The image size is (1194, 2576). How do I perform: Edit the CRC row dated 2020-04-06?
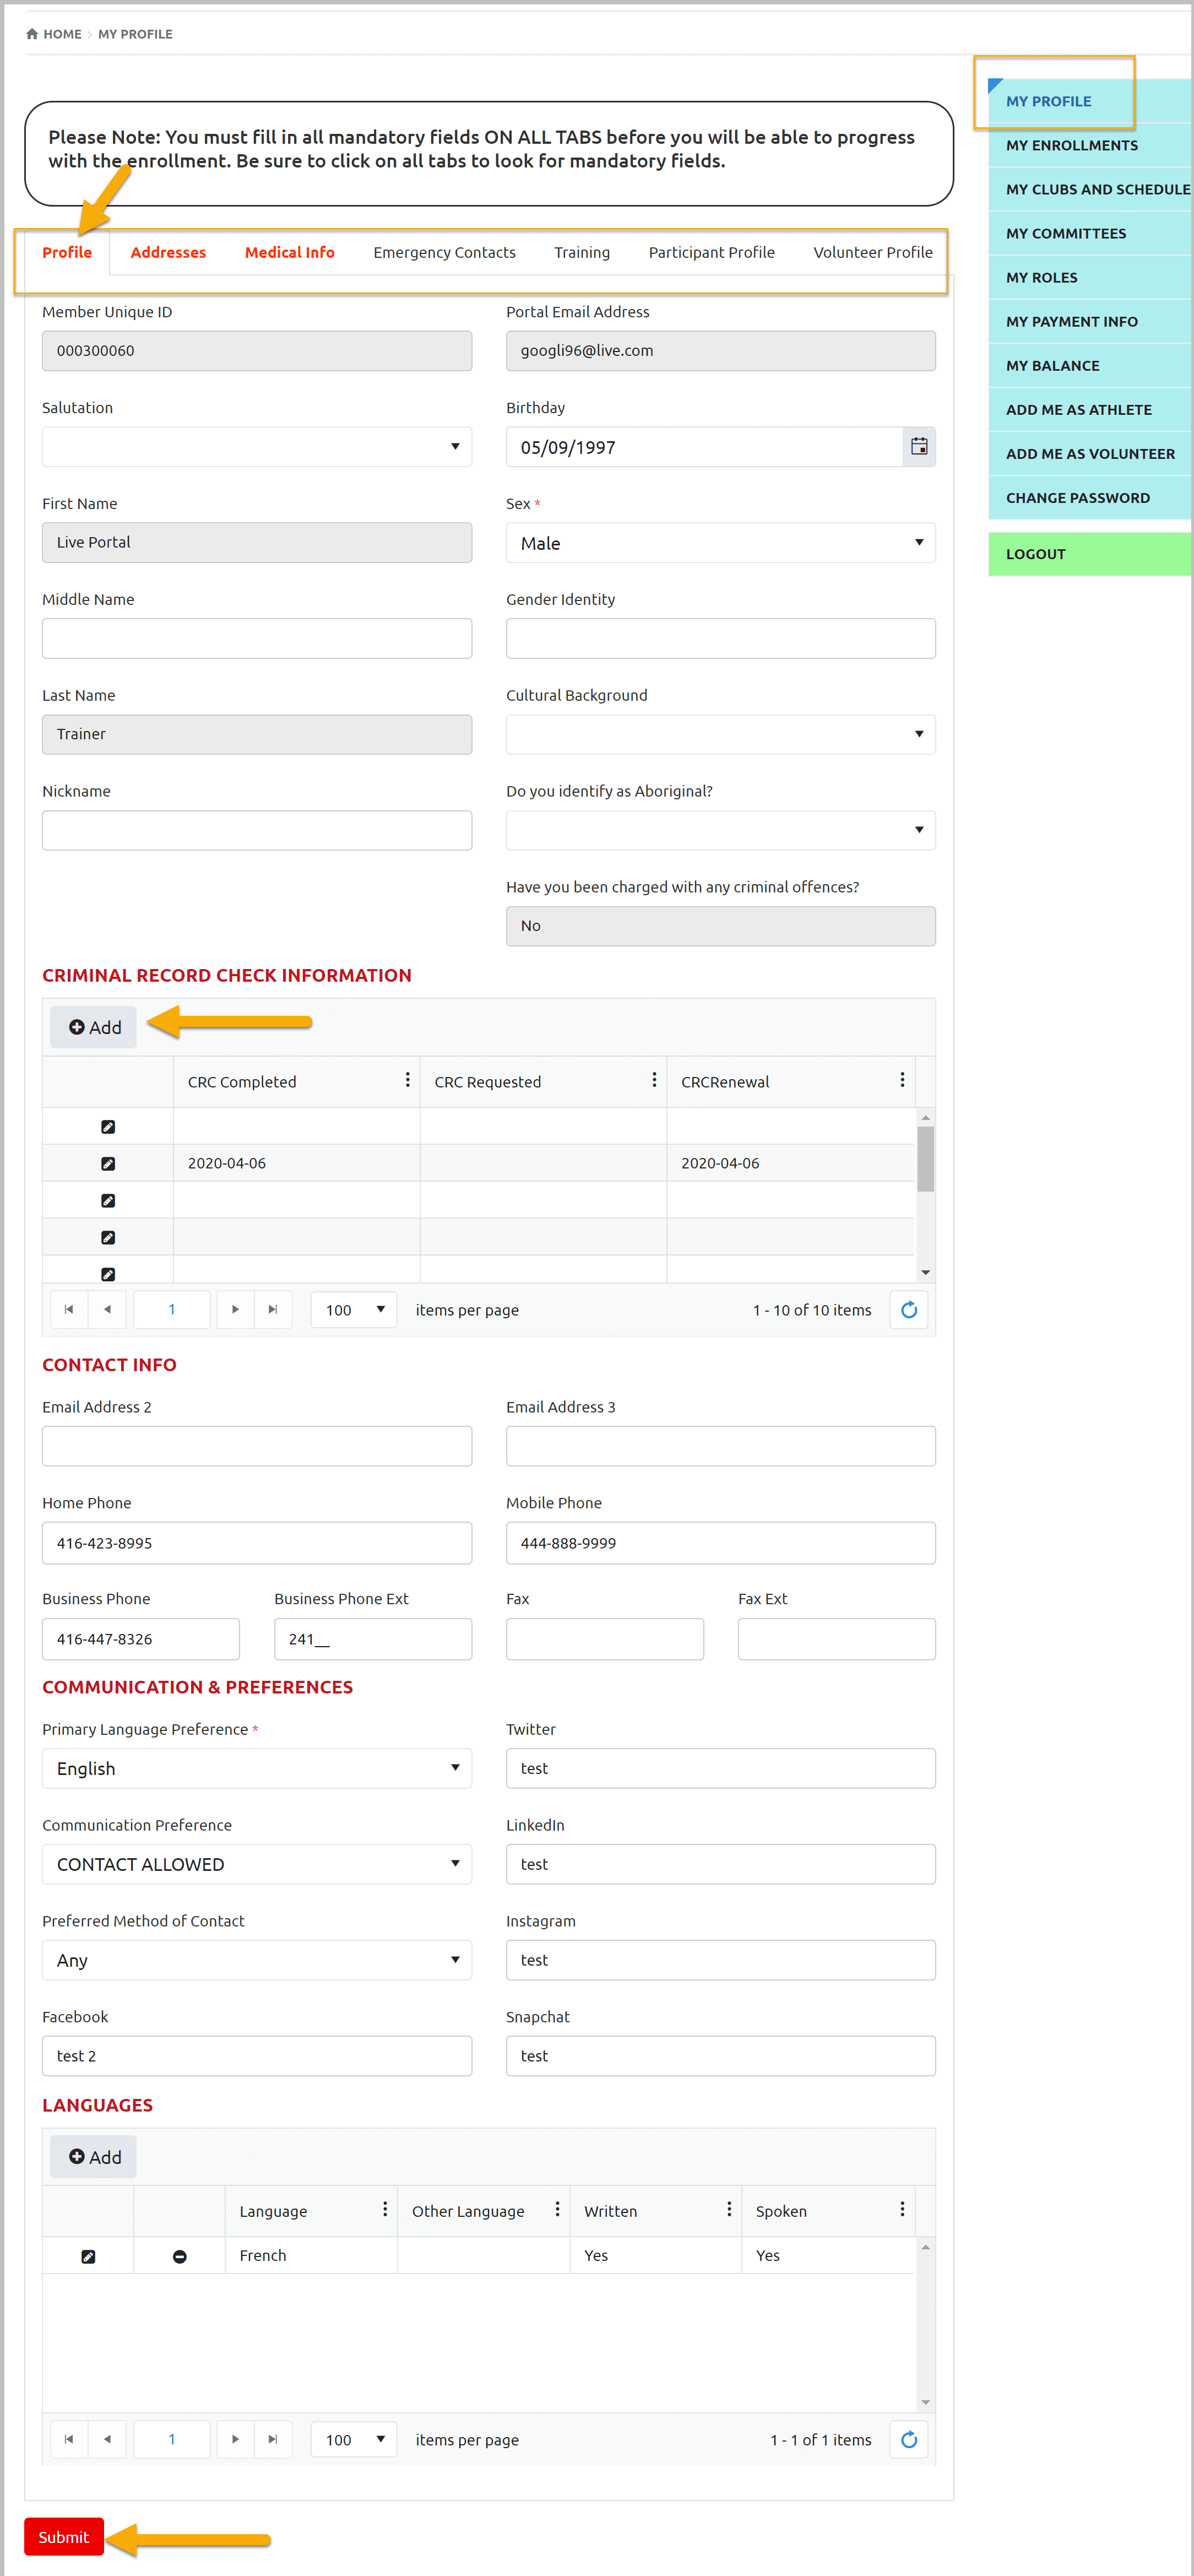coord(108,1163)
